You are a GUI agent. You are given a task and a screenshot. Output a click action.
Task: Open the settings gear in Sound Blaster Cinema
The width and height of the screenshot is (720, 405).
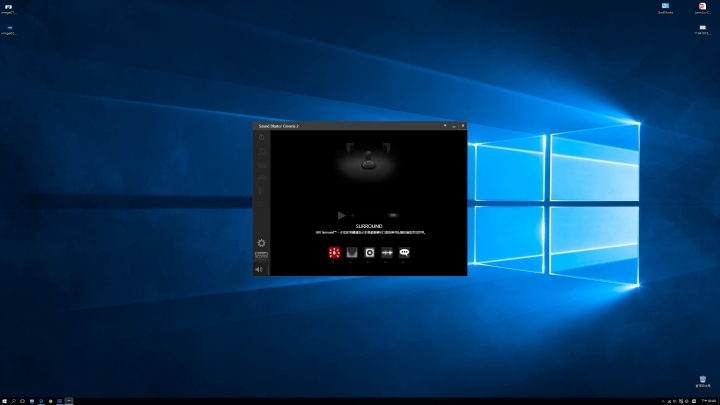point(261,243)
